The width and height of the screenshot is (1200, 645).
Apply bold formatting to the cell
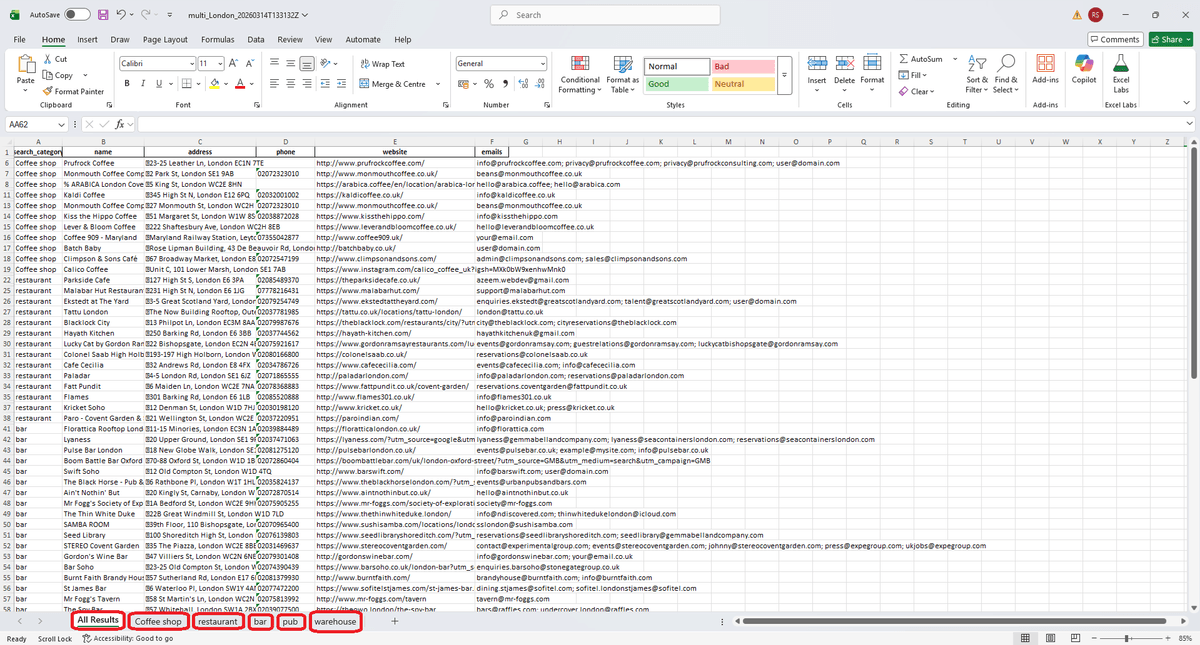click(128, 84)
